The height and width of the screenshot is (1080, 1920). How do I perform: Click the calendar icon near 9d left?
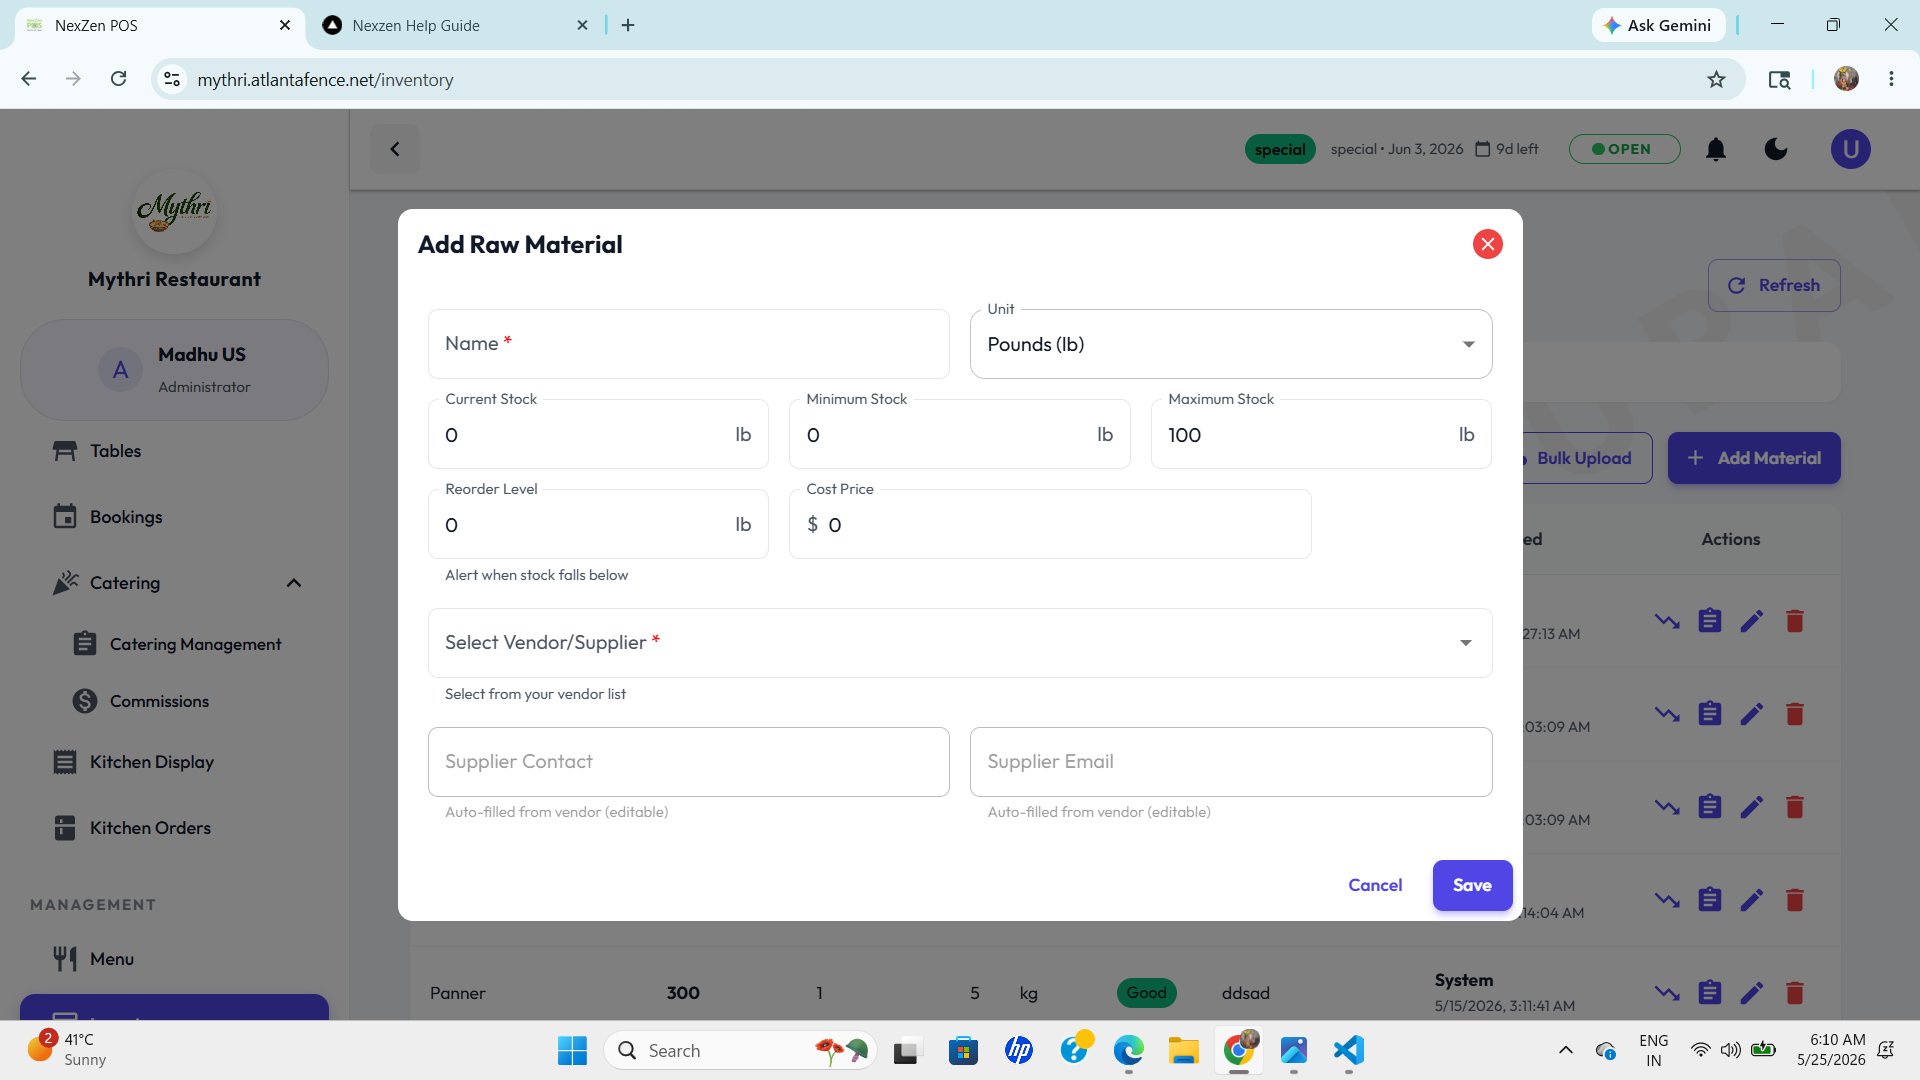coord(1483,149)
